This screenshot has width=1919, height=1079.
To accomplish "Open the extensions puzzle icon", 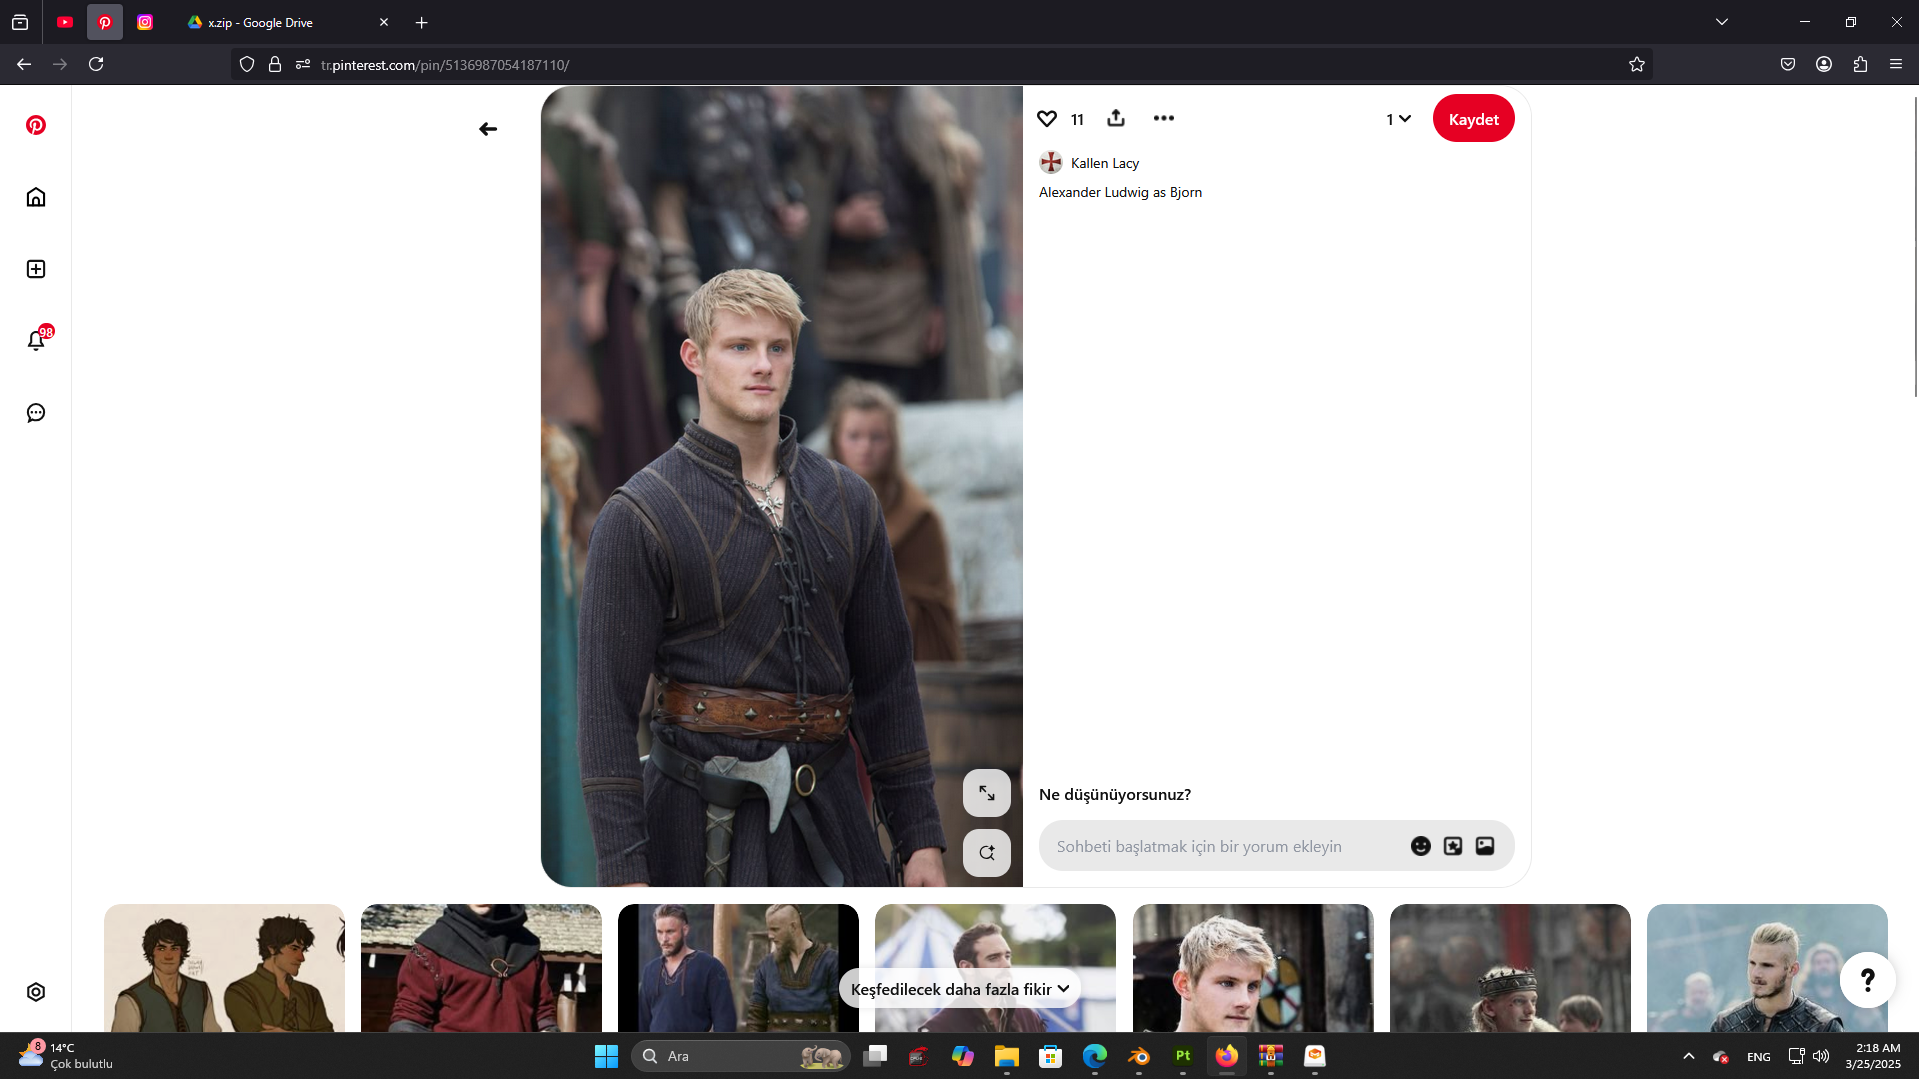I will point(1860,64).
